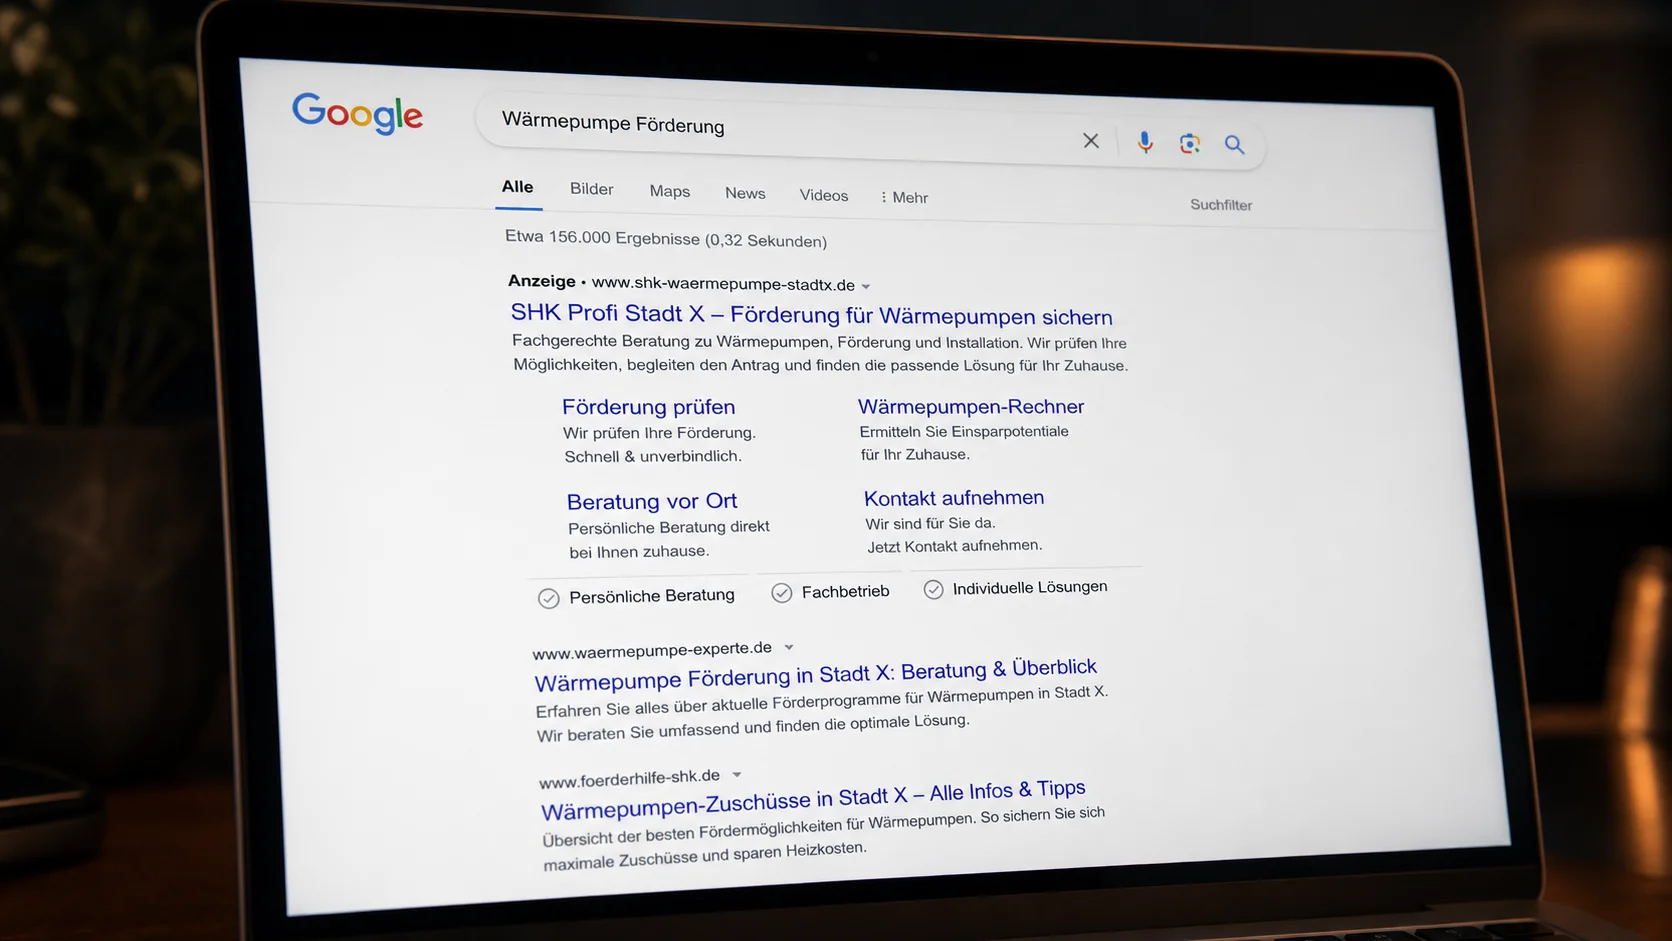The height and width of the screenshot is (941, 1672).
Task: Expand the arrow beside www.foerderhilfe-shk.de
Action: tap(737, 774)
